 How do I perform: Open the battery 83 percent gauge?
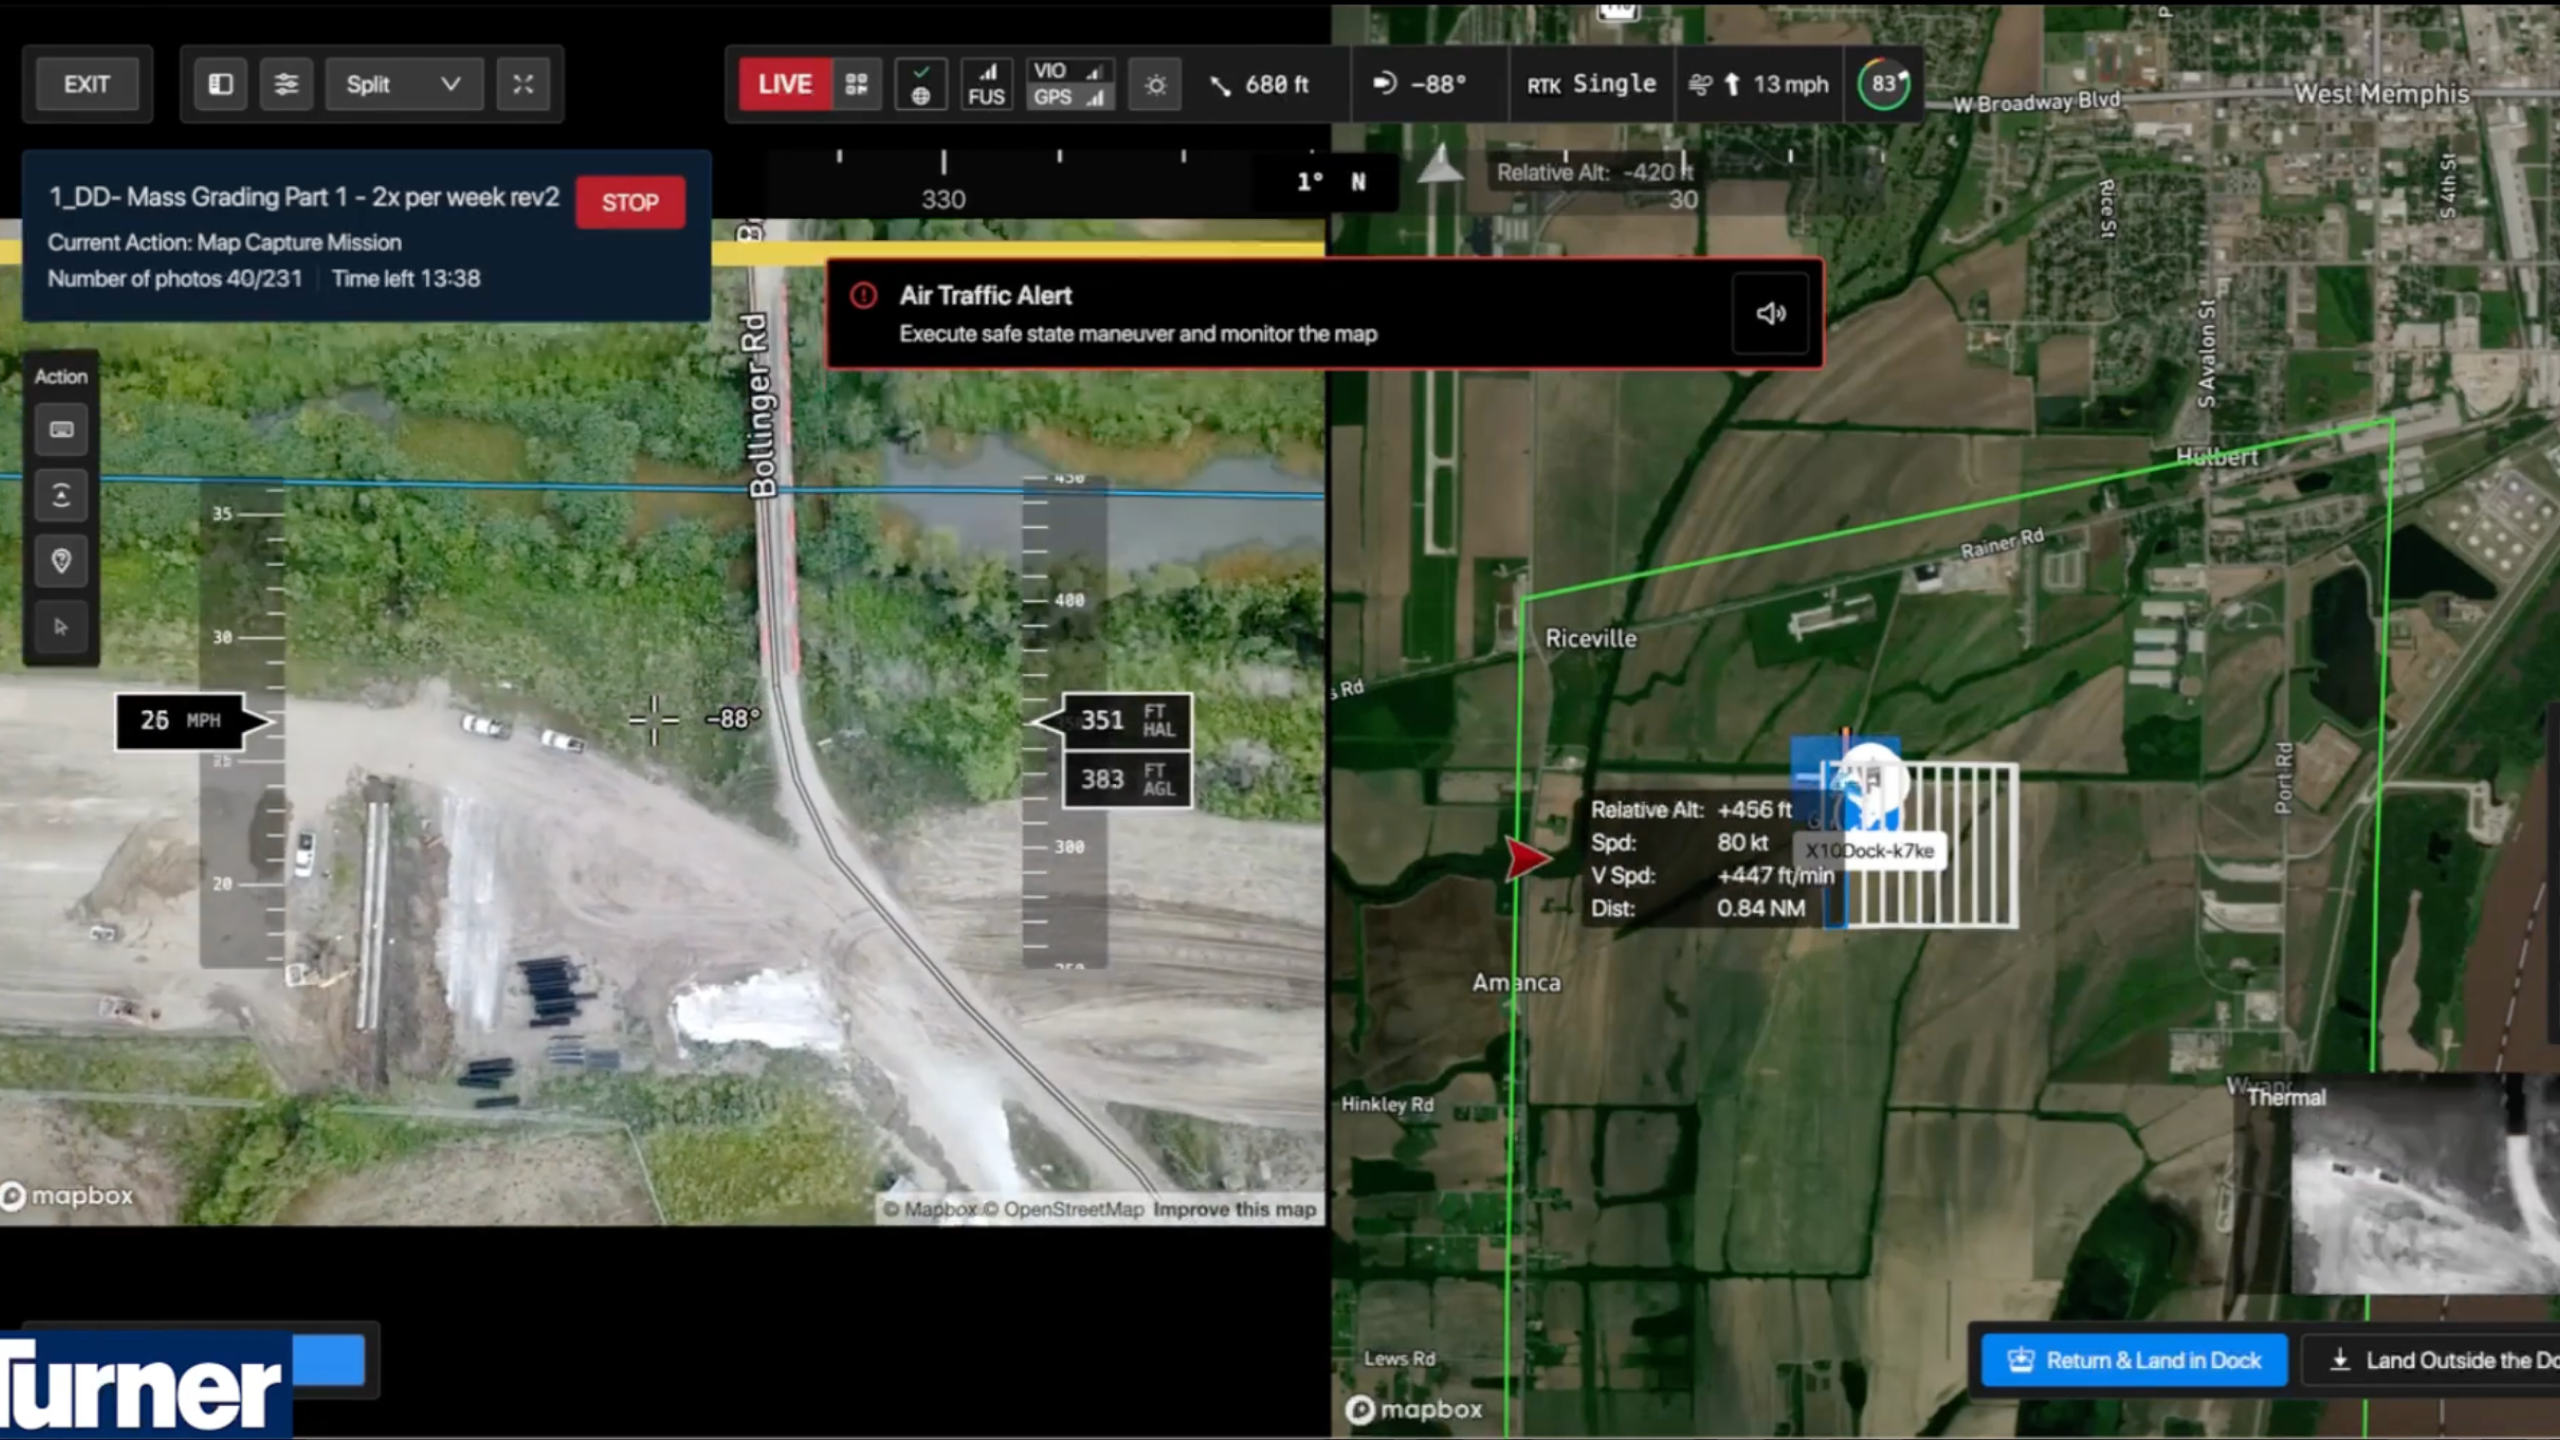1884,84
